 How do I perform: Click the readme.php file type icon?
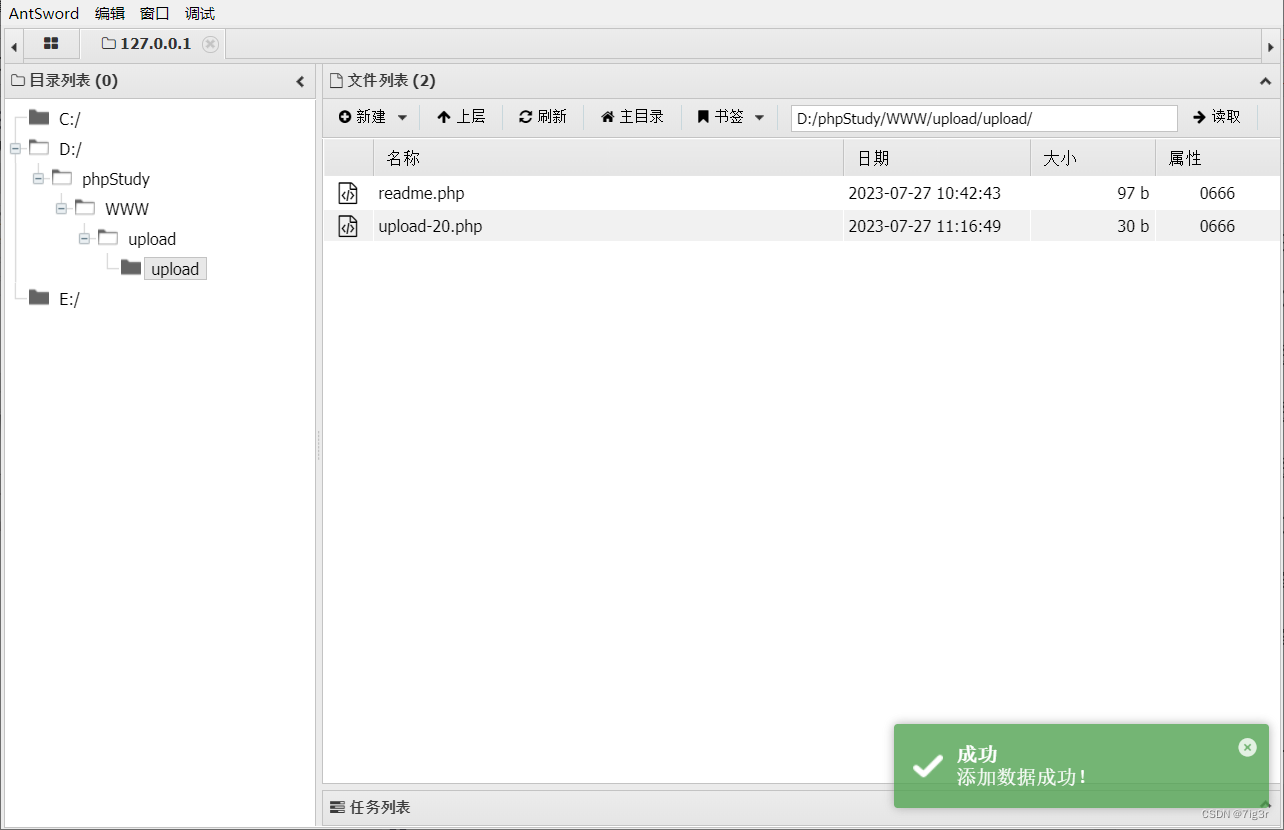click(347, 193)
